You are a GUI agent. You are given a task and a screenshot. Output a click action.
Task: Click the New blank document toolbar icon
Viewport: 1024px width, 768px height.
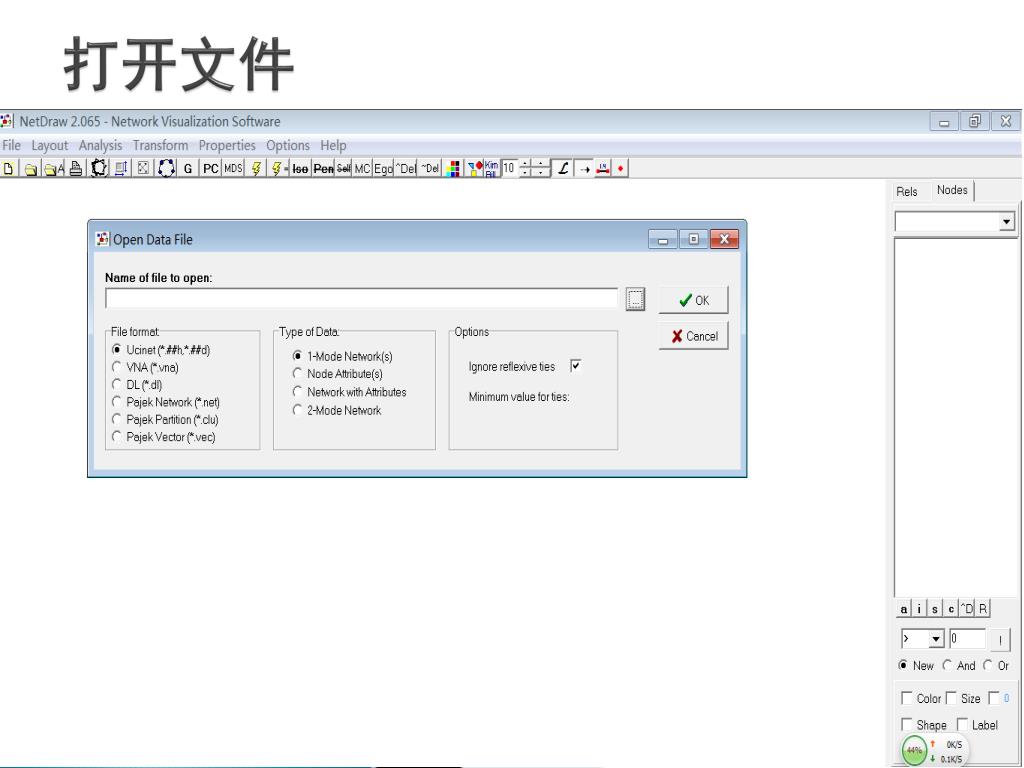tap(8, 168)
